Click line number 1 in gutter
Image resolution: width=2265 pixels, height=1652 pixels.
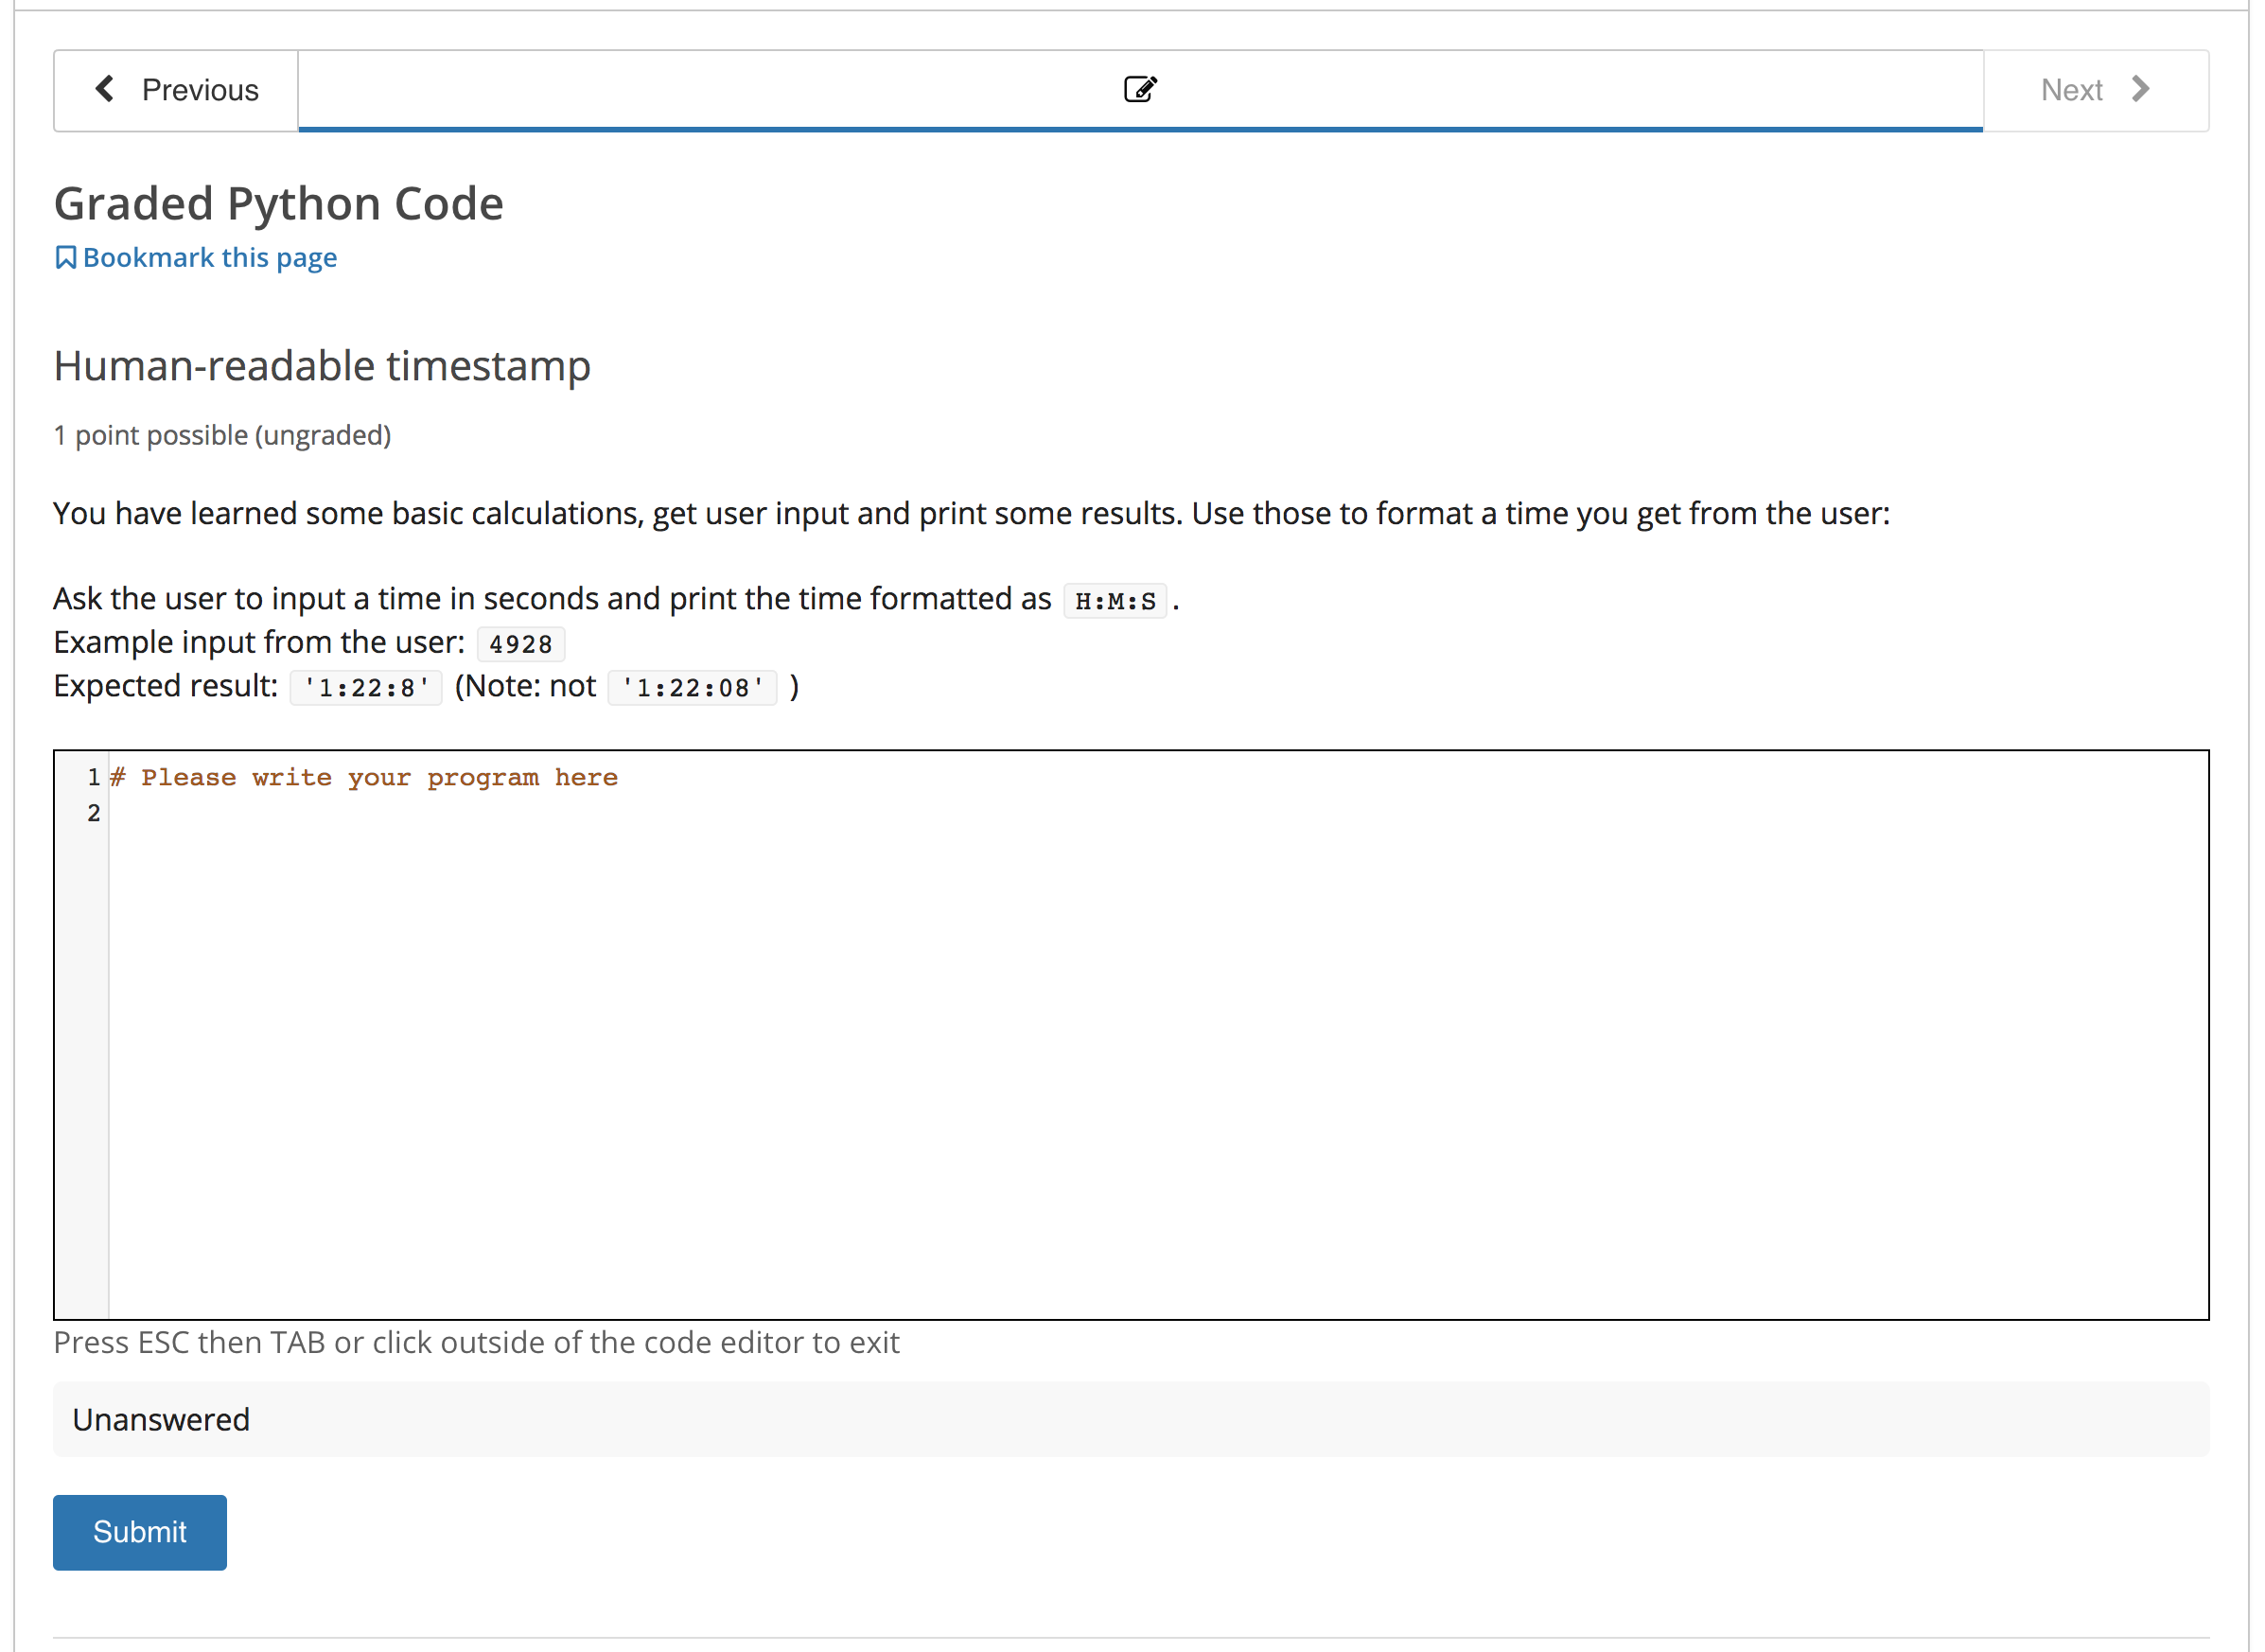(x=93, y=778)
